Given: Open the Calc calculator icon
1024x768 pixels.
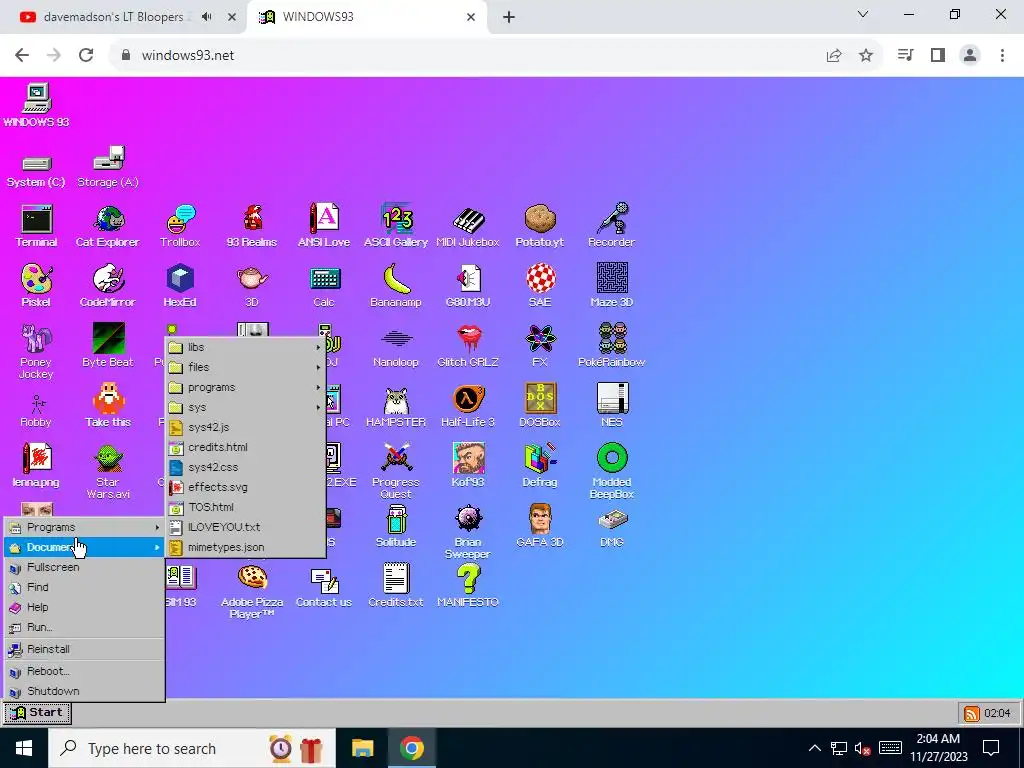Looking at the screenshot, I should tap(324, 285).
